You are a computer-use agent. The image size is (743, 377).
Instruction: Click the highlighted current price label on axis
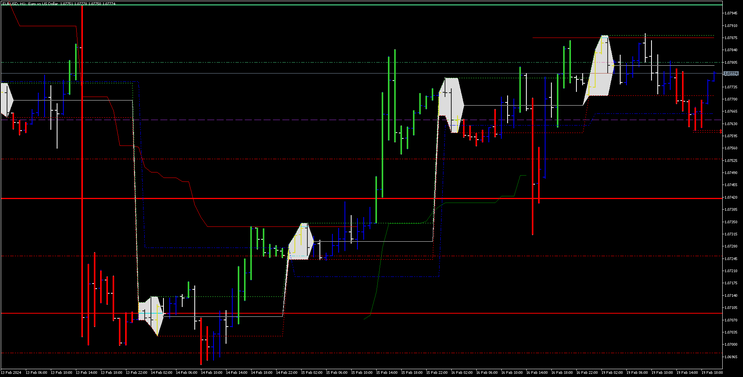coord(732,73)
